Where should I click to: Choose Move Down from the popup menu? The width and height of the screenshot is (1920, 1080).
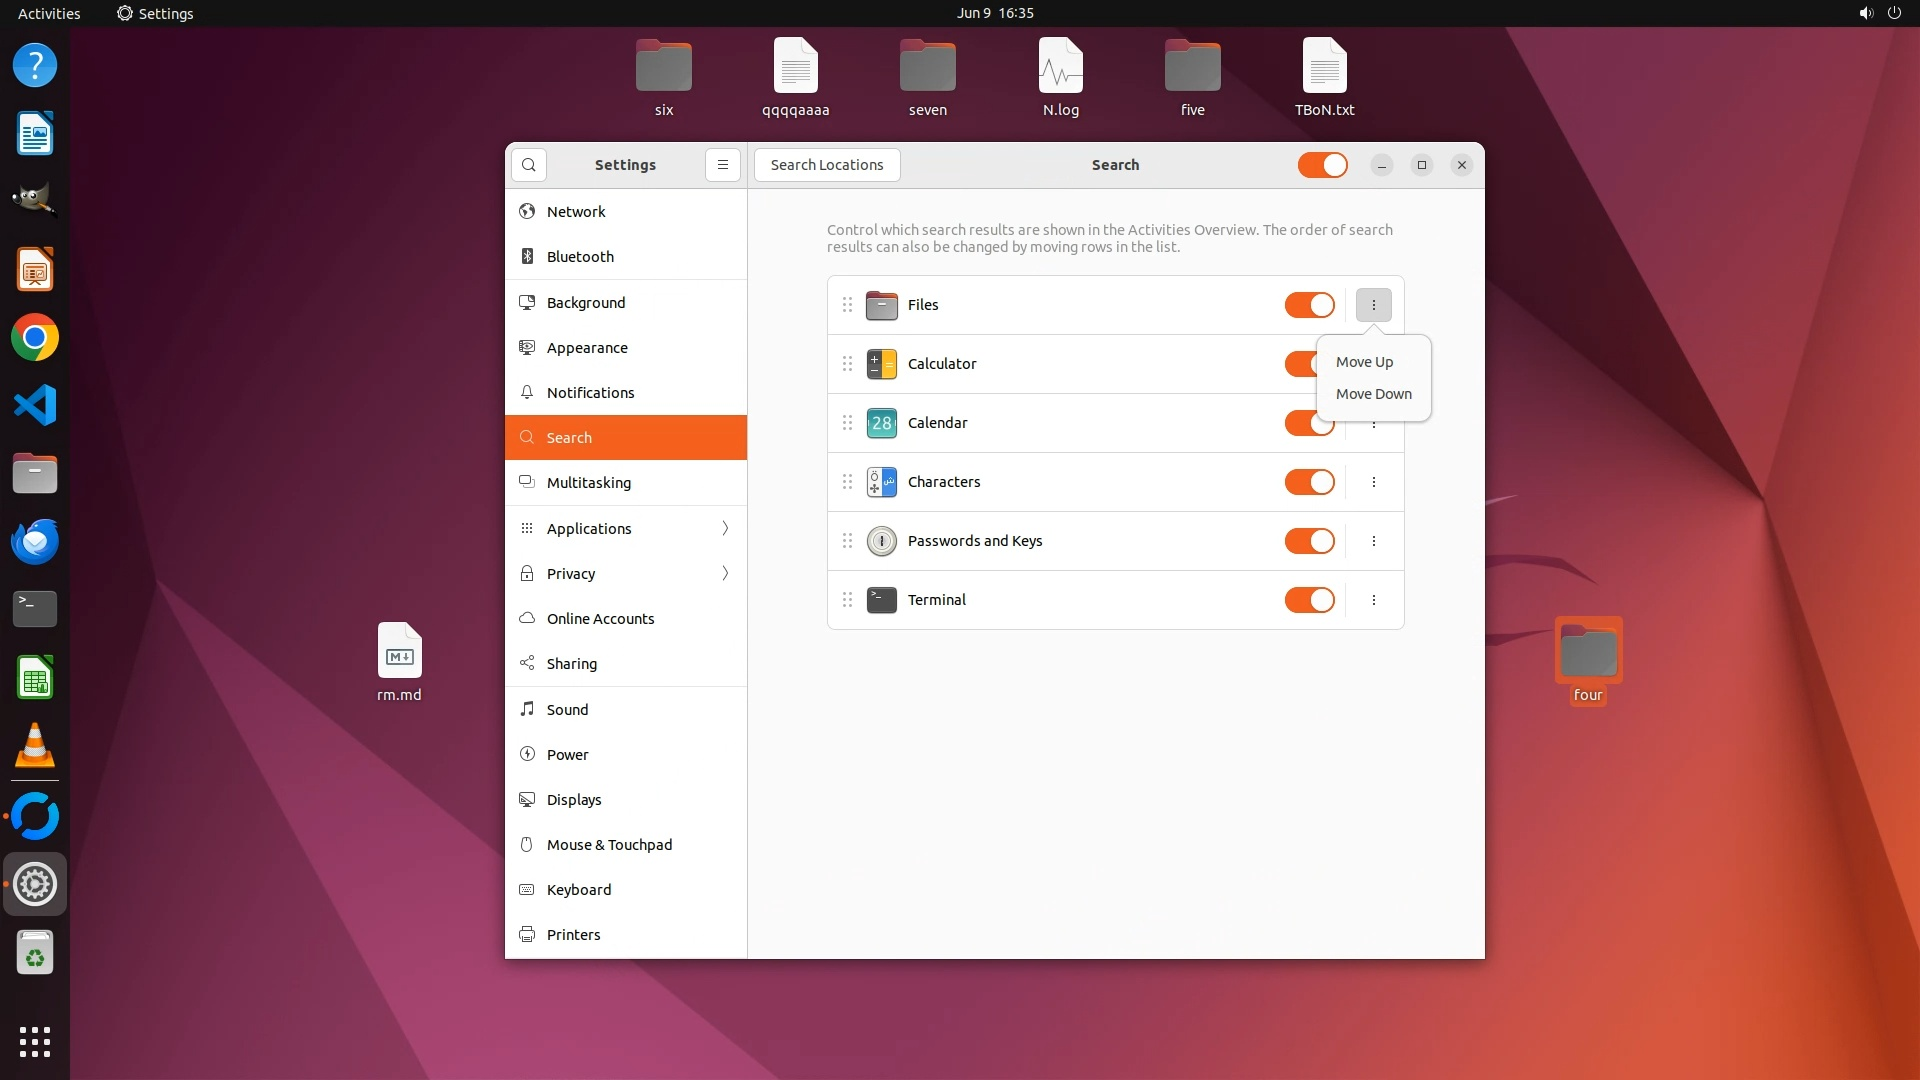point(1373,394)
